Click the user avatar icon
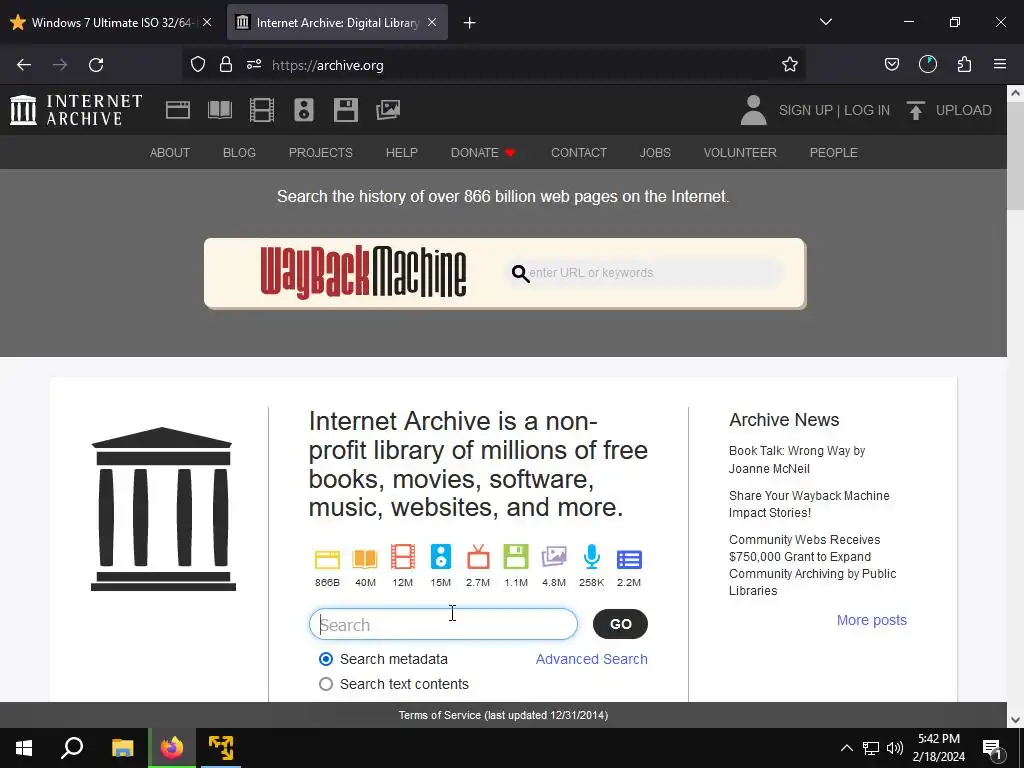Screen dimensions: 1024x768 (x=753, y=110)
